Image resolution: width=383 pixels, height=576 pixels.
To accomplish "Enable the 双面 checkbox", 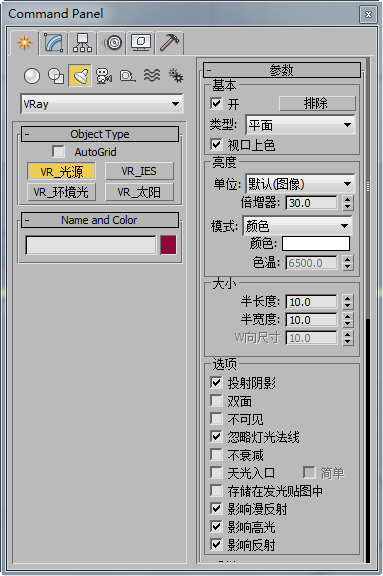I will [x=216, y=401].
